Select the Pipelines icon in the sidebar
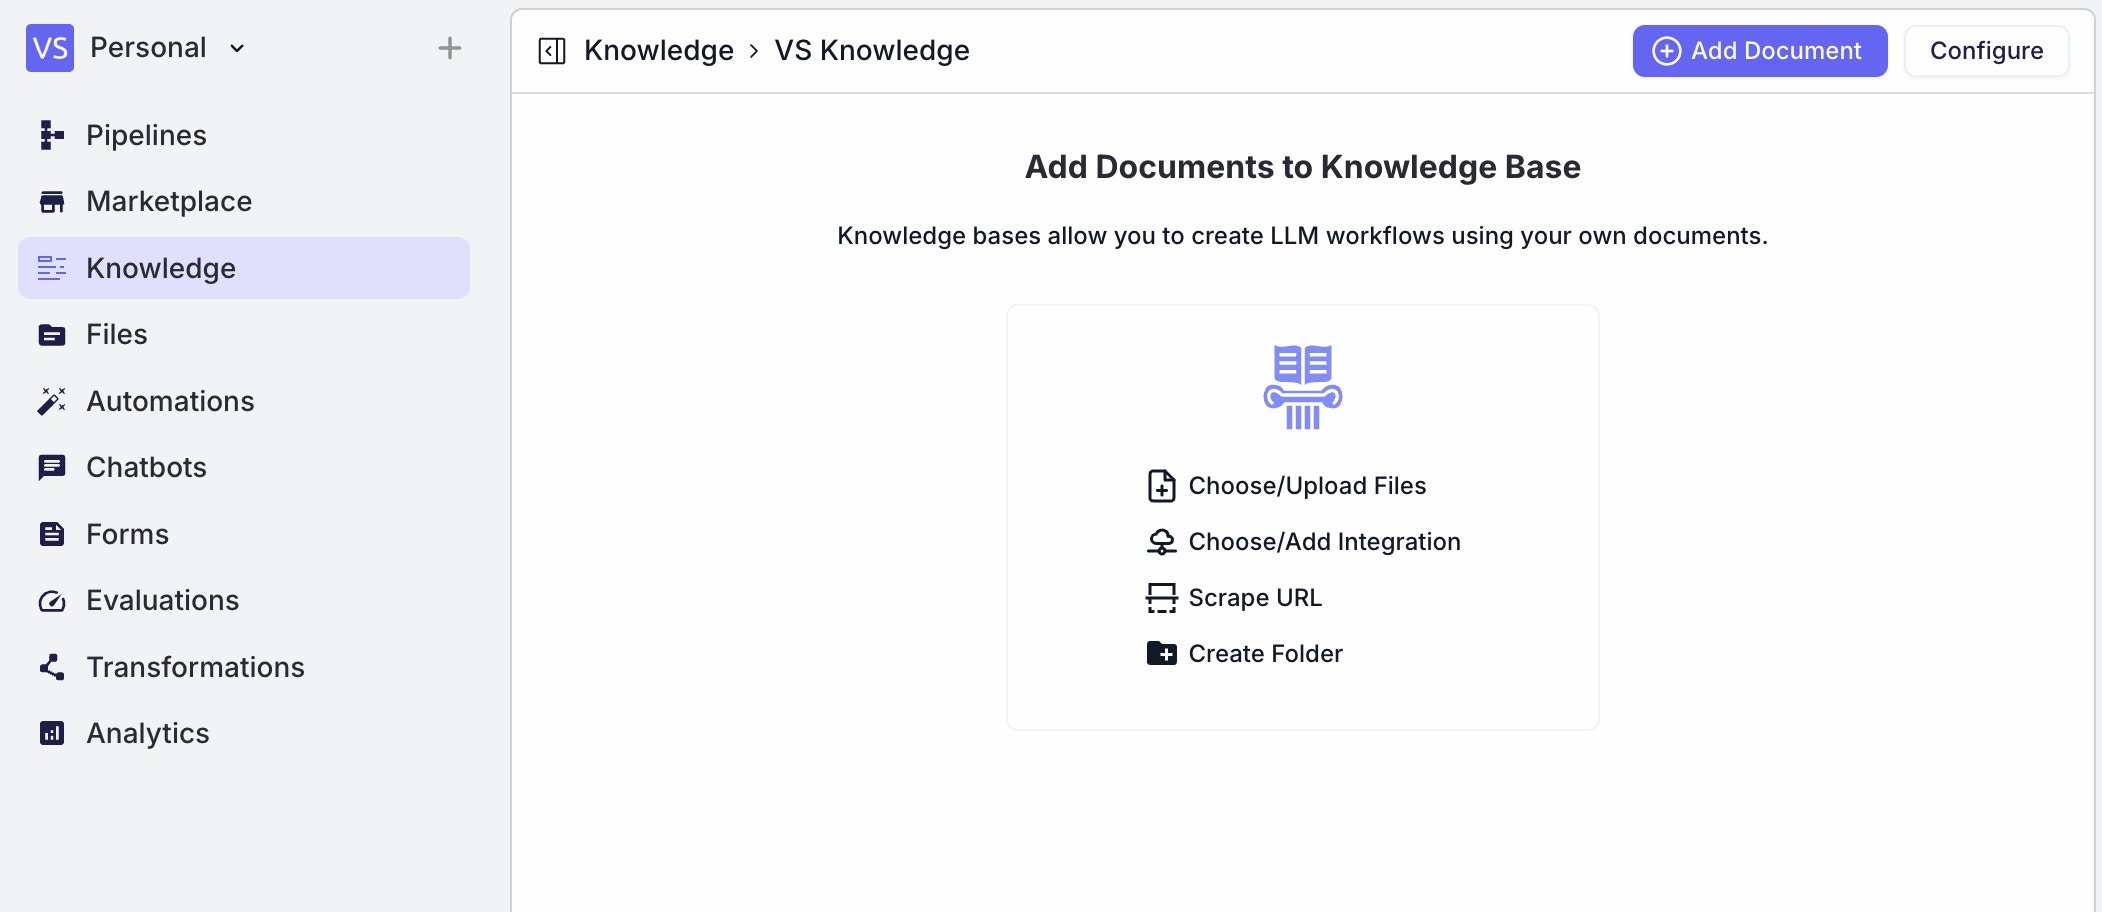 click(x=52, y=135)
